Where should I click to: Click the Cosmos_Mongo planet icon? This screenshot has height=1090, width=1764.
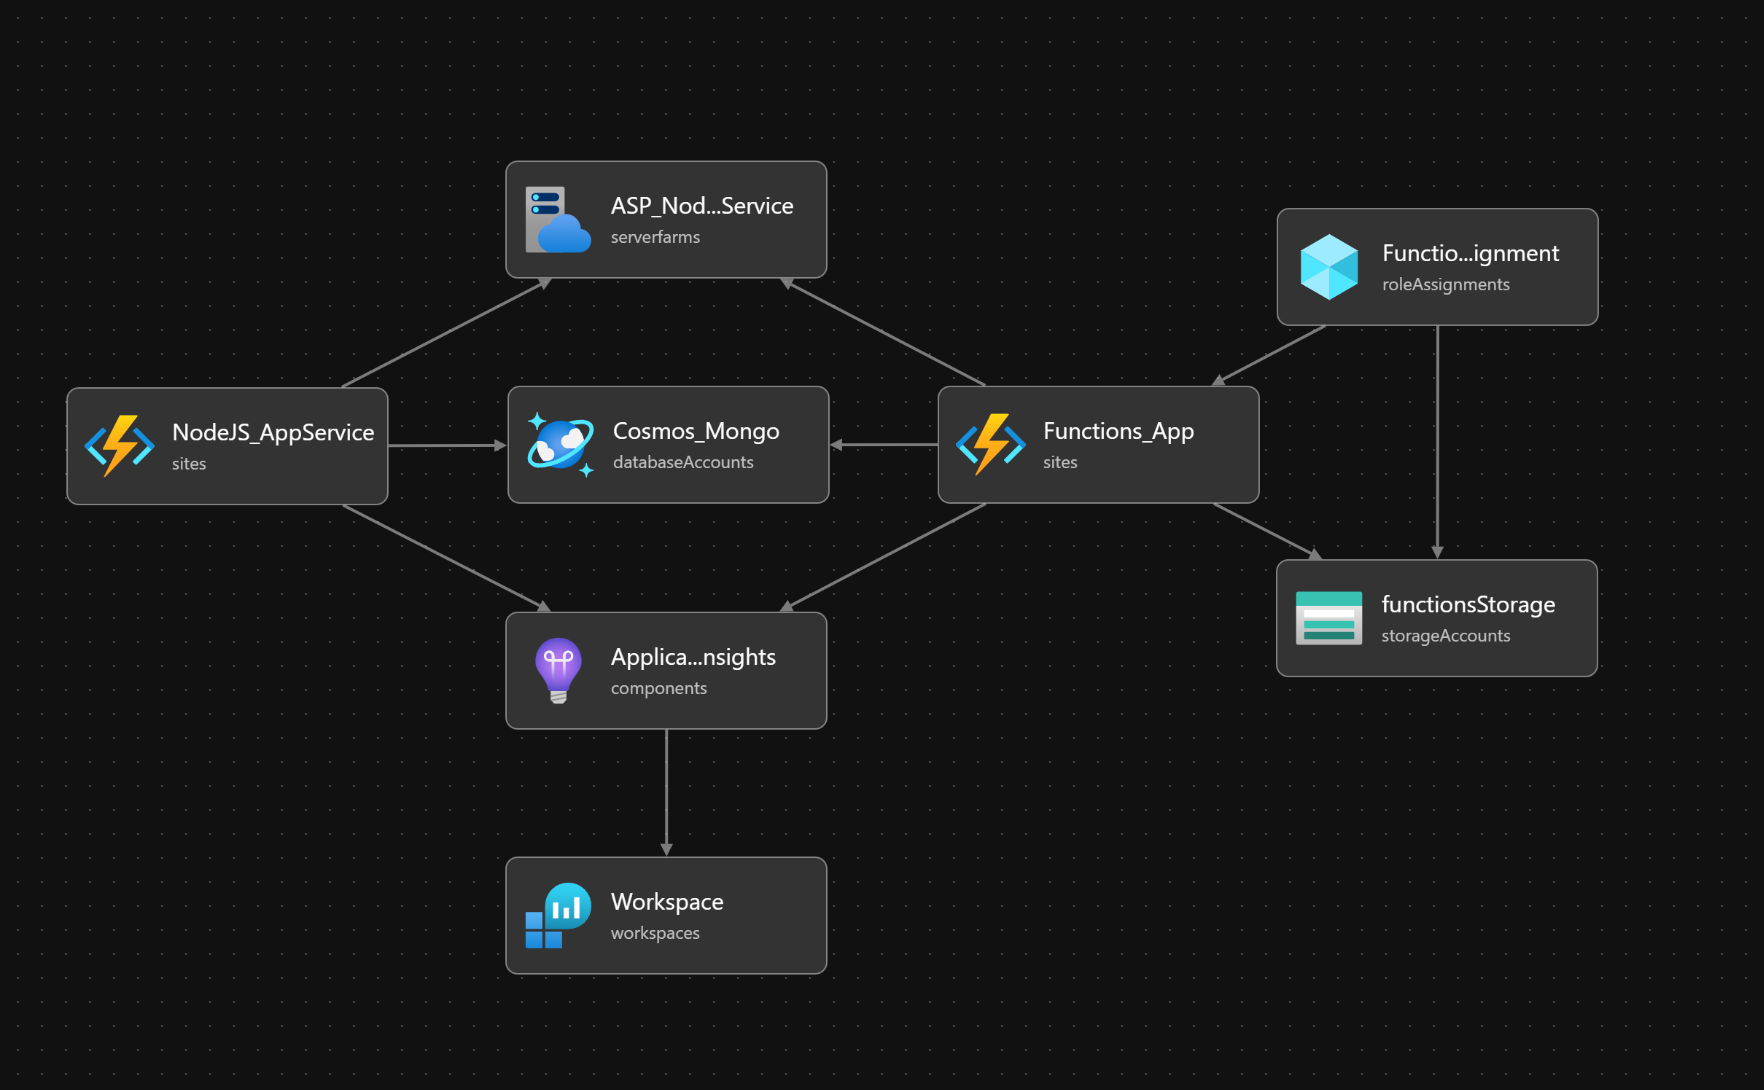click(x=560, y=445)
